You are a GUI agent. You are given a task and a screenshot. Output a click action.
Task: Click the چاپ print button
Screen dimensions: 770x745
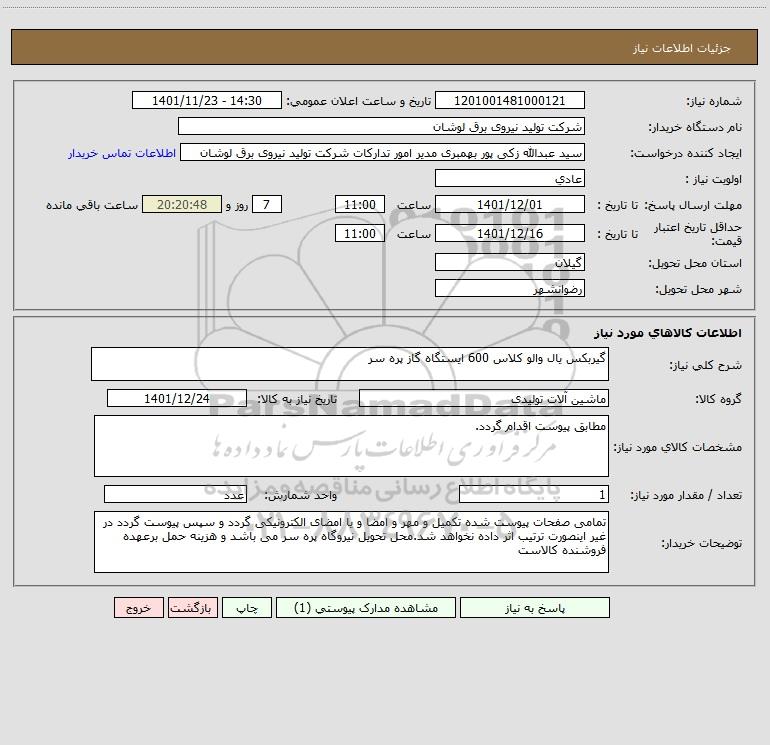247,607
